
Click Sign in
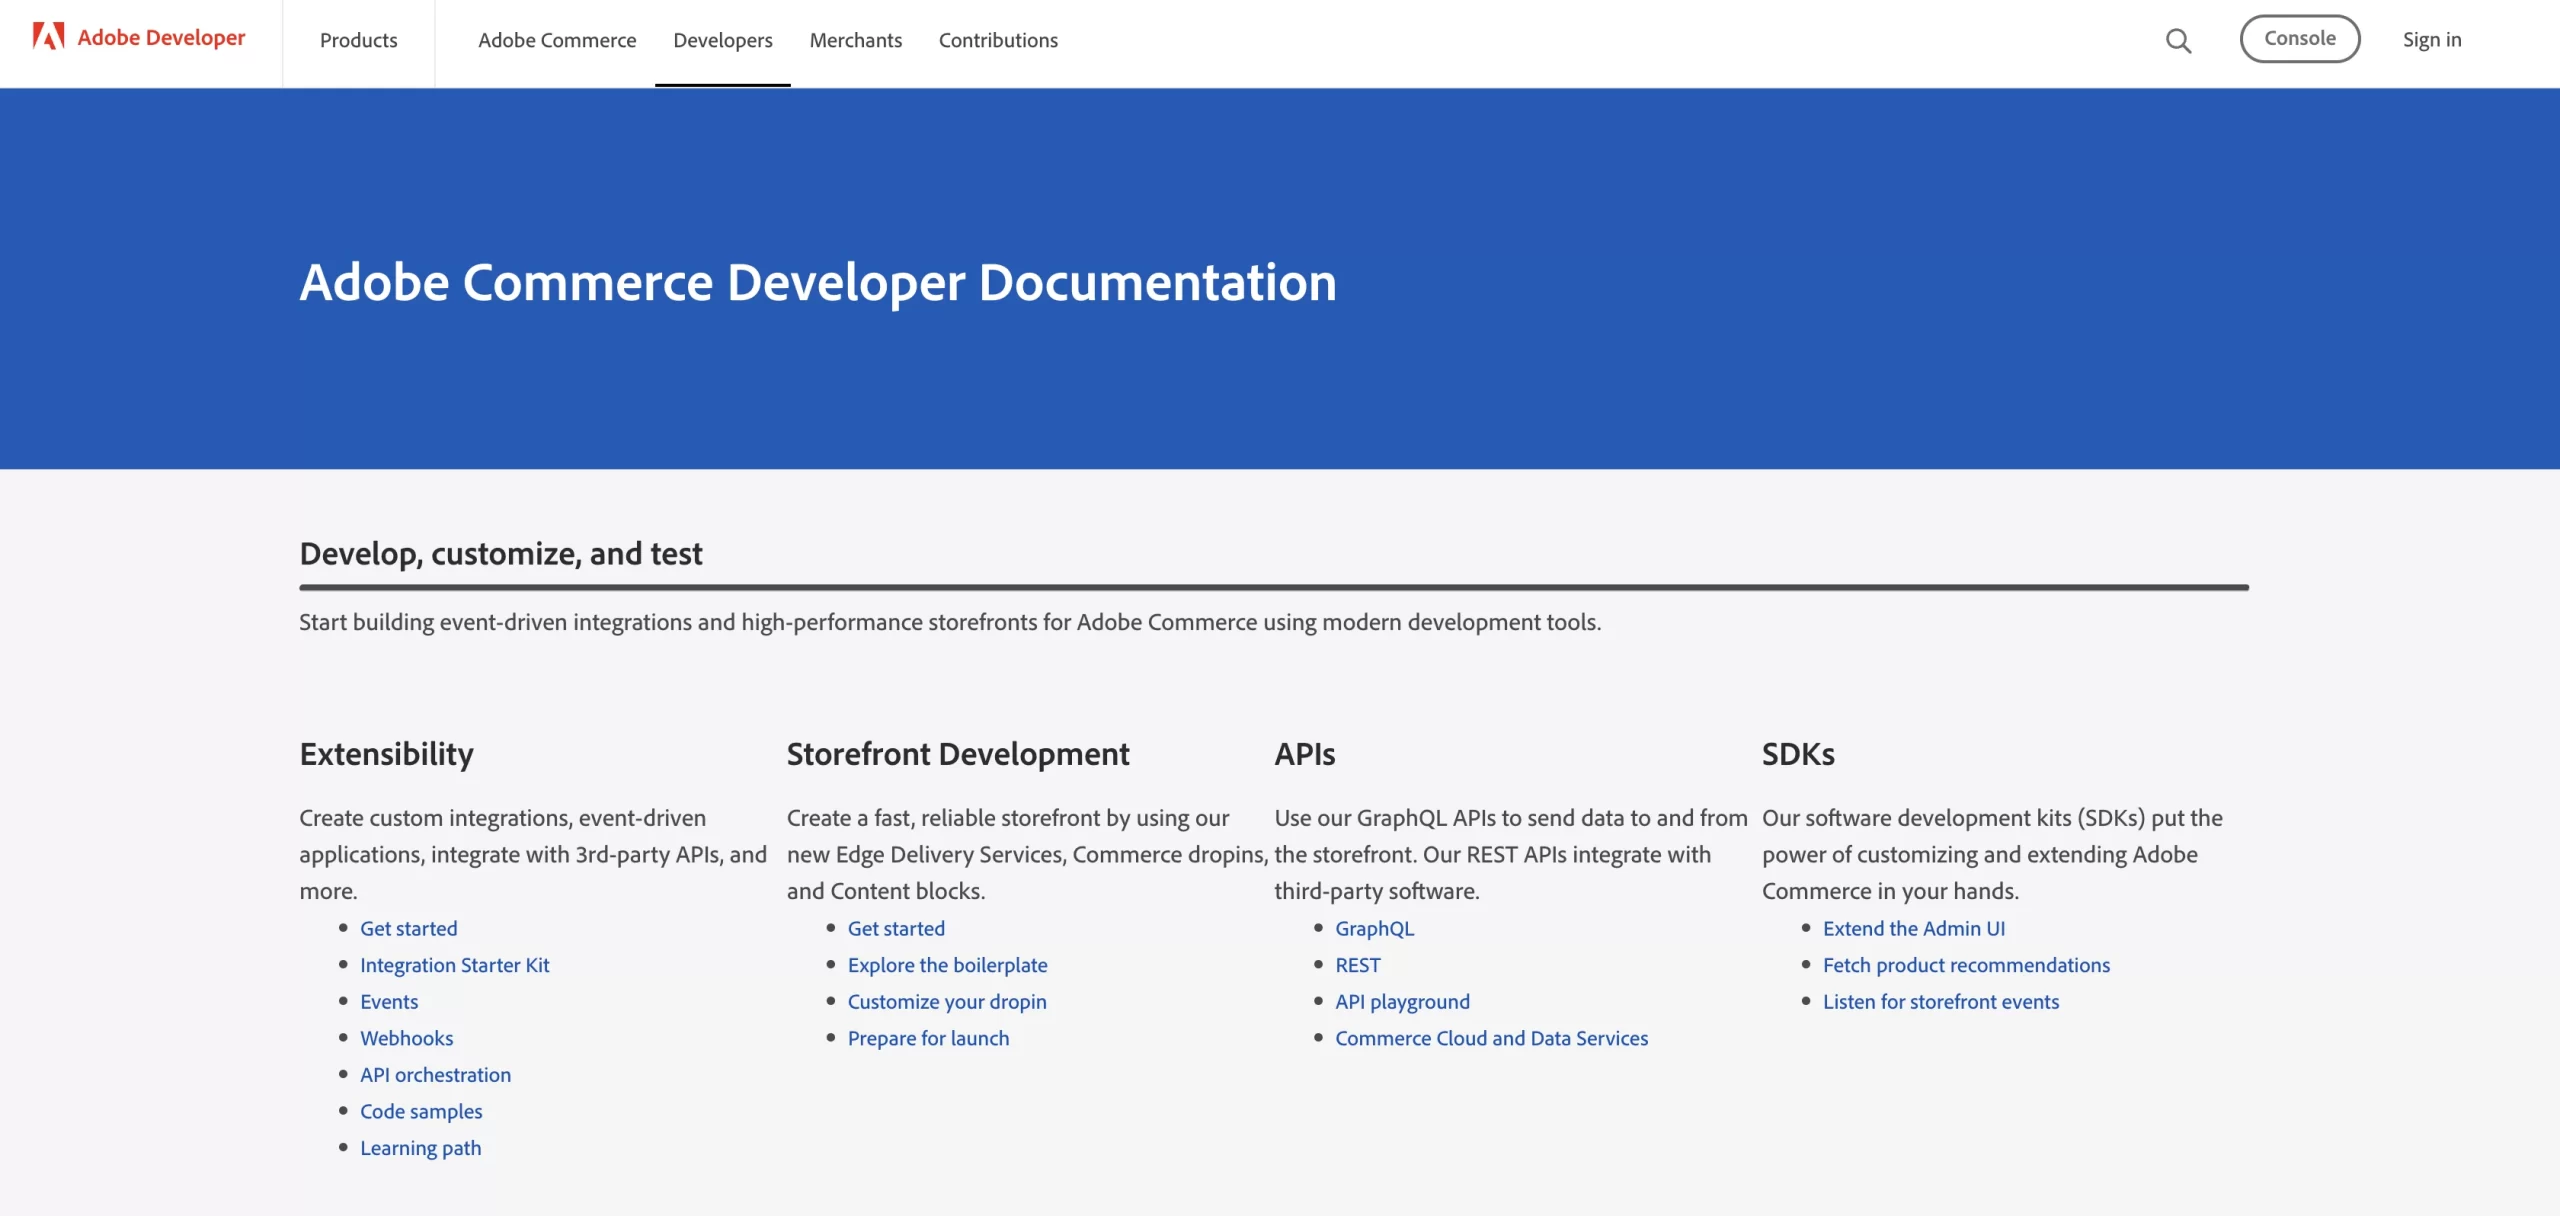tap(2432, 40)
